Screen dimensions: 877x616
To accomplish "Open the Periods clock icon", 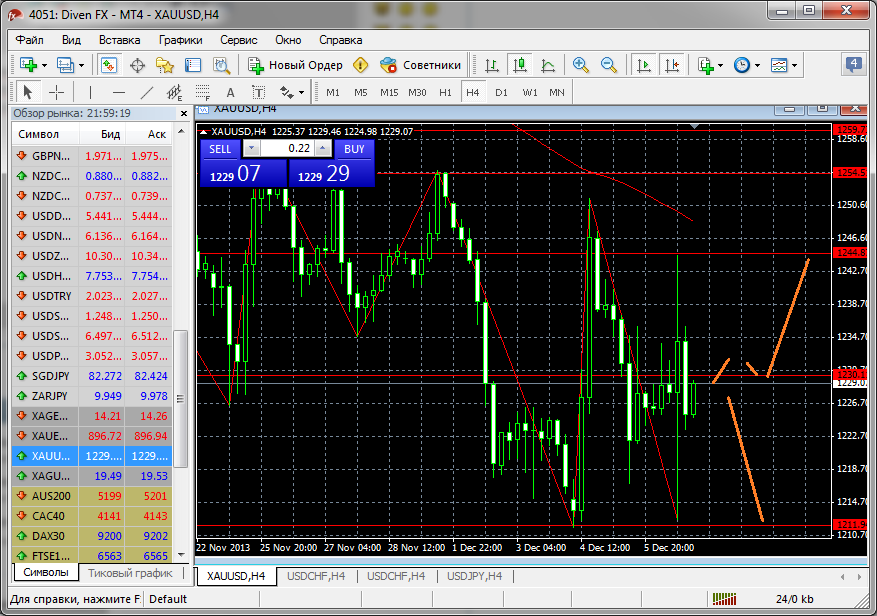I will coord(742,65).
